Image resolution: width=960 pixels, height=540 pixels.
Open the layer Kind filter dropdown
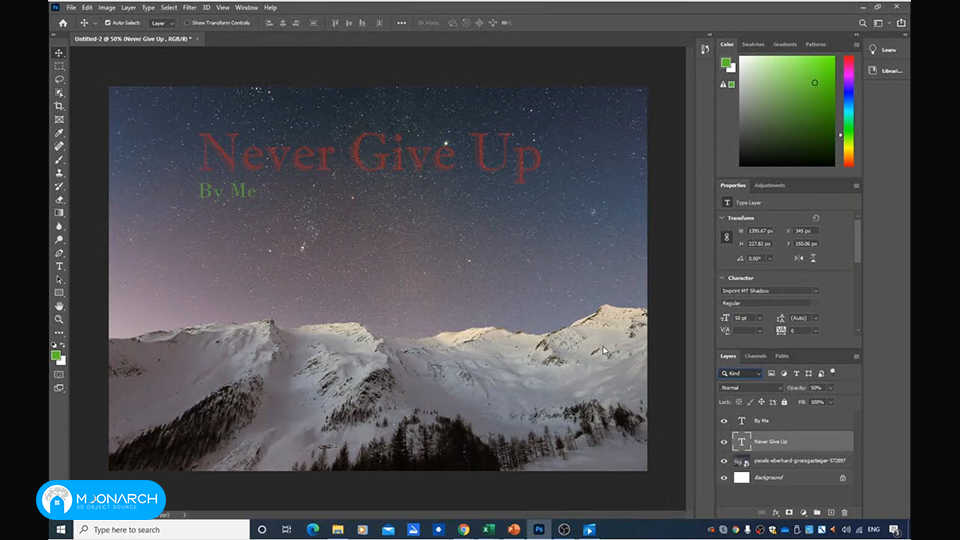(740, 373)
